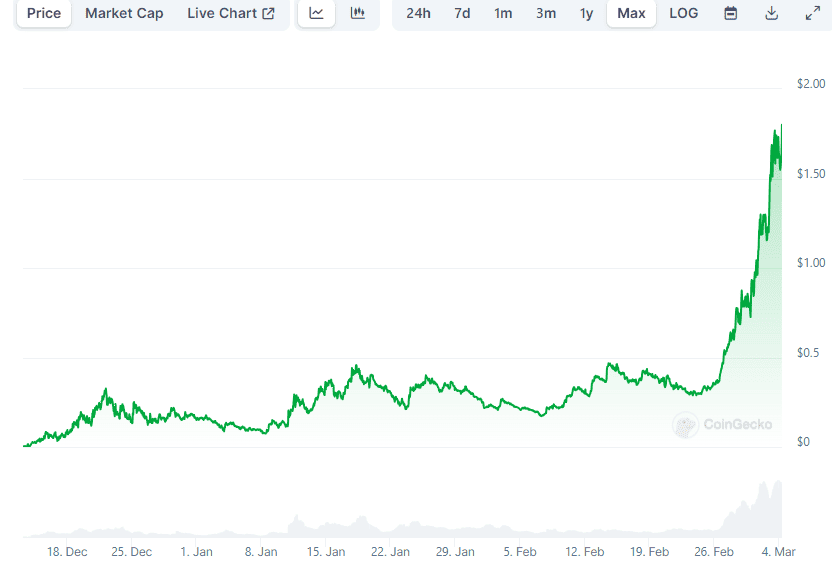Click the 18. Dec date label

pos(67,552)
